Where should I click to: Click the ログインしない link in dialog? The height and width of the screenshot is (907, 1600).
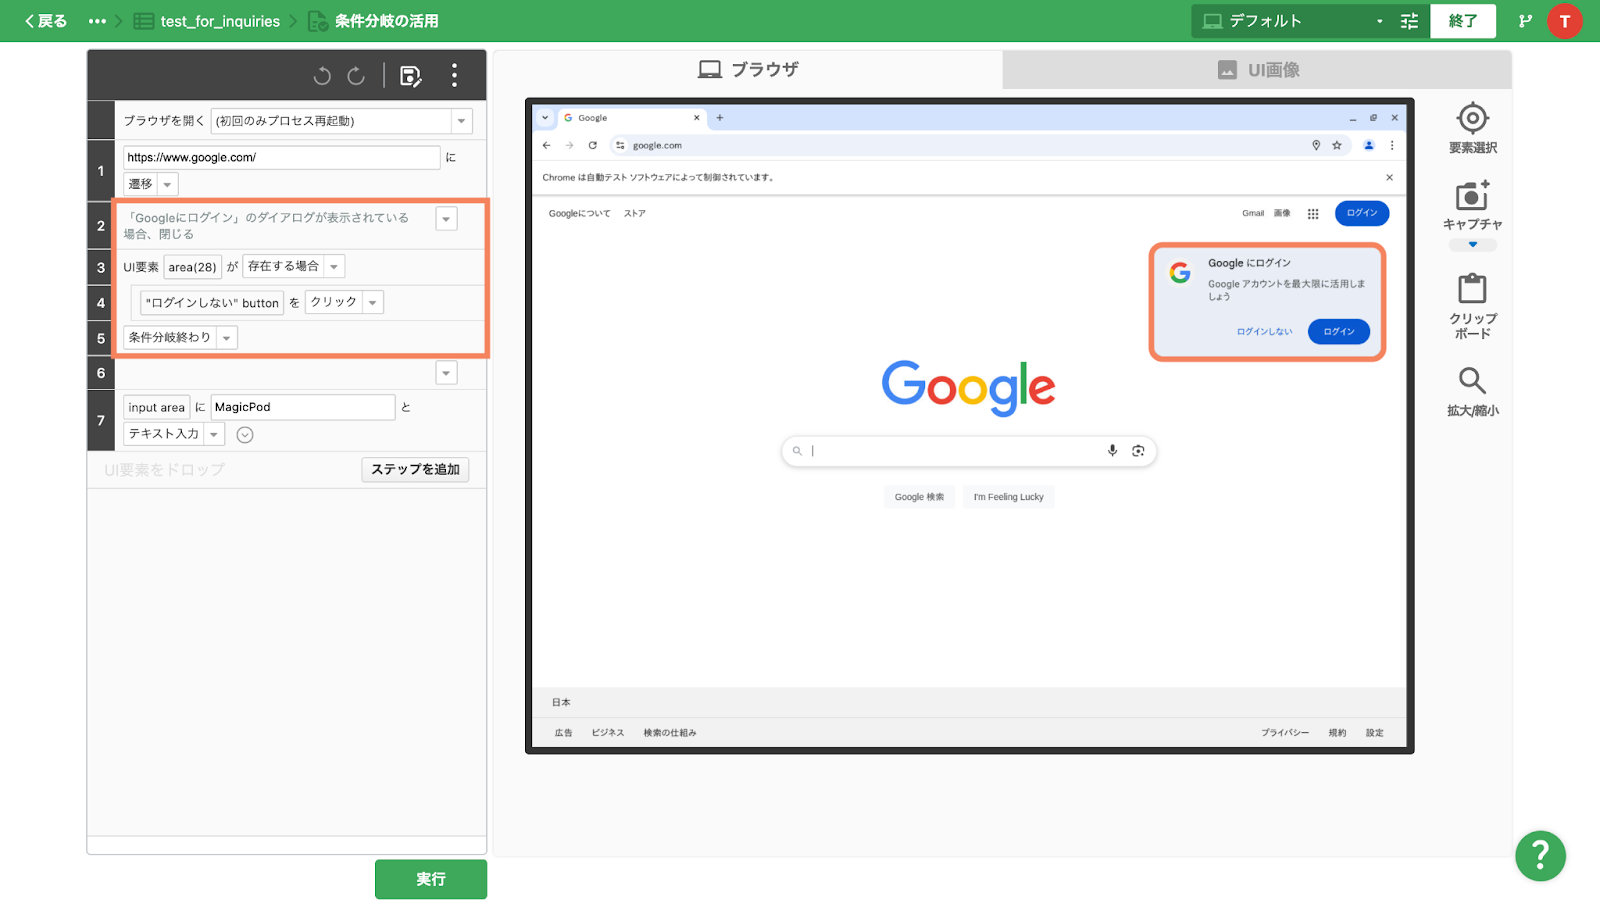pos(1264,332)
